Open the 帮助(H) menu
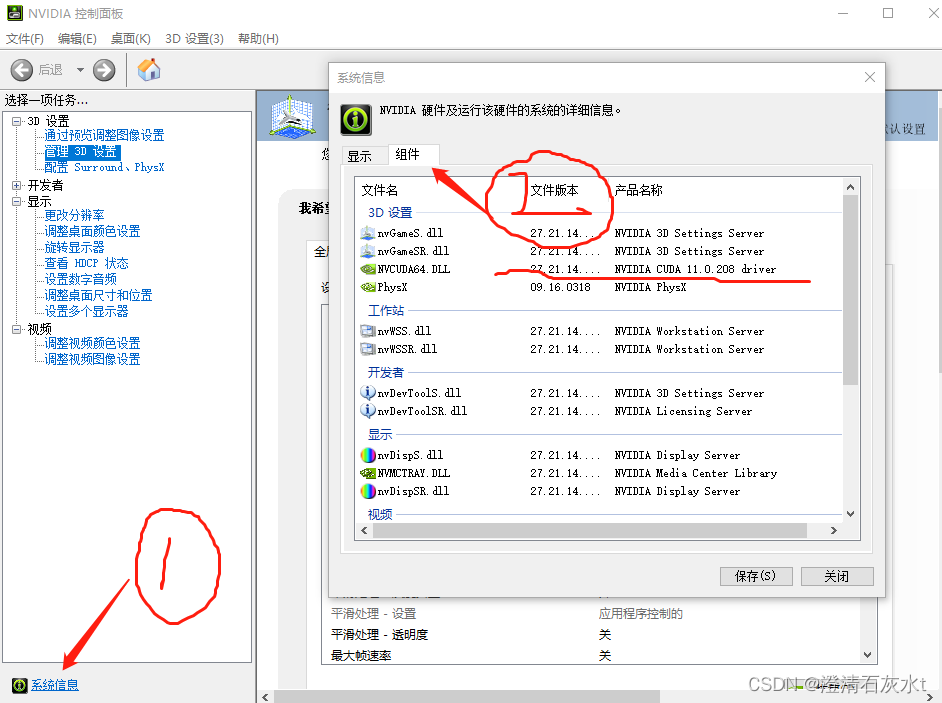Screen dimensions: 942x703 coord(258,38)
